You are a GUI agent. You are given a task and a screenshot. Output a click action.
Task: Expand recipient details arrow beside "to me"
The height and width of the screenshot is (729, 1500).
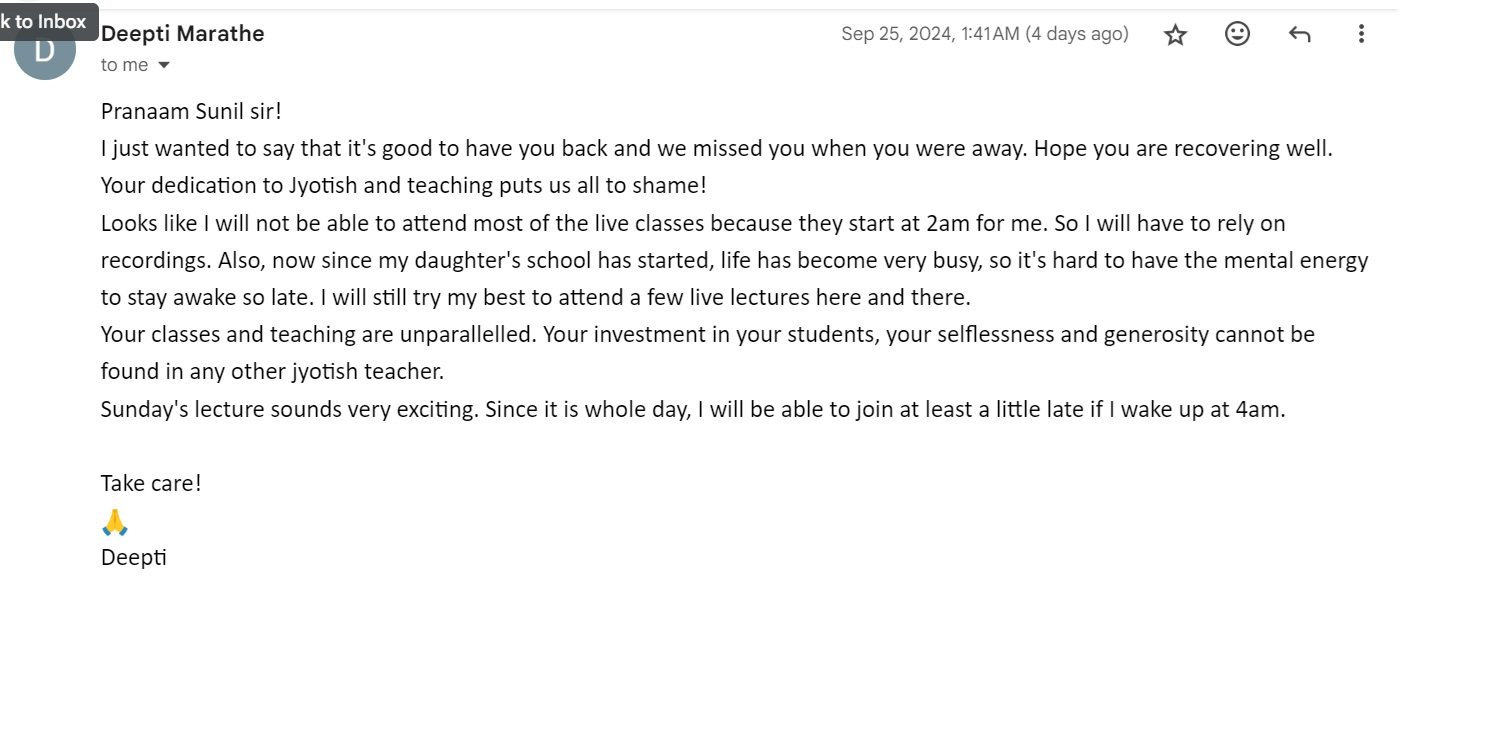164,66
